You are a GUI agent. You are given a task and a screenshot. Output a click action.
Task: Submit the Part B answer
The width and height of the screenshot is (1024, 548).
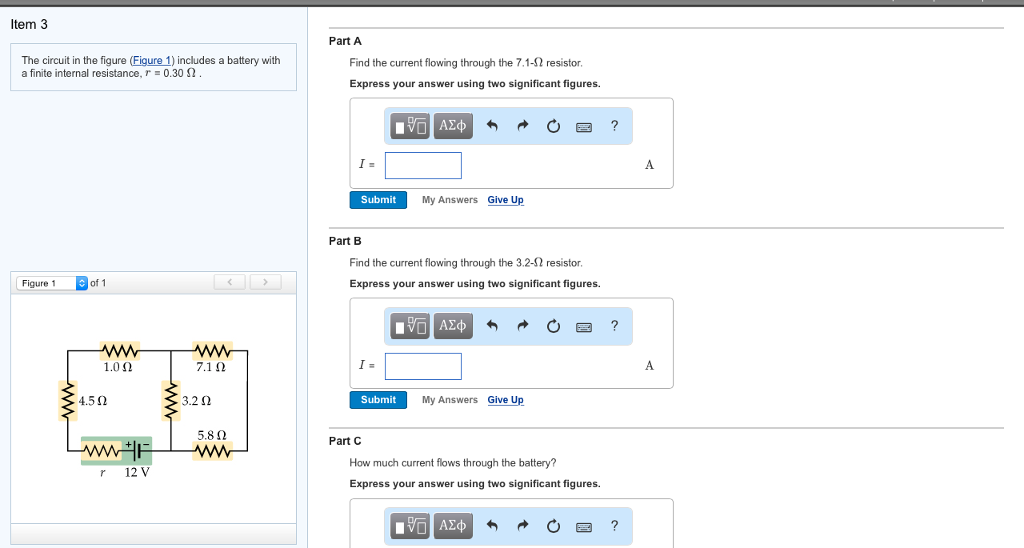point(378,400)
